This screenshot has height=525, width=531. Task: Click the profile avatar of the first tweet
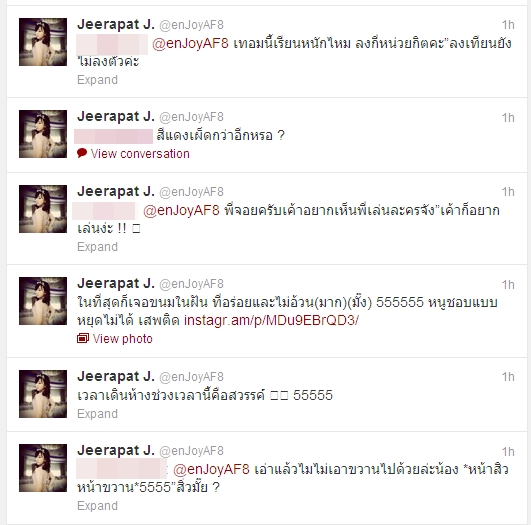tap(43, 42)
